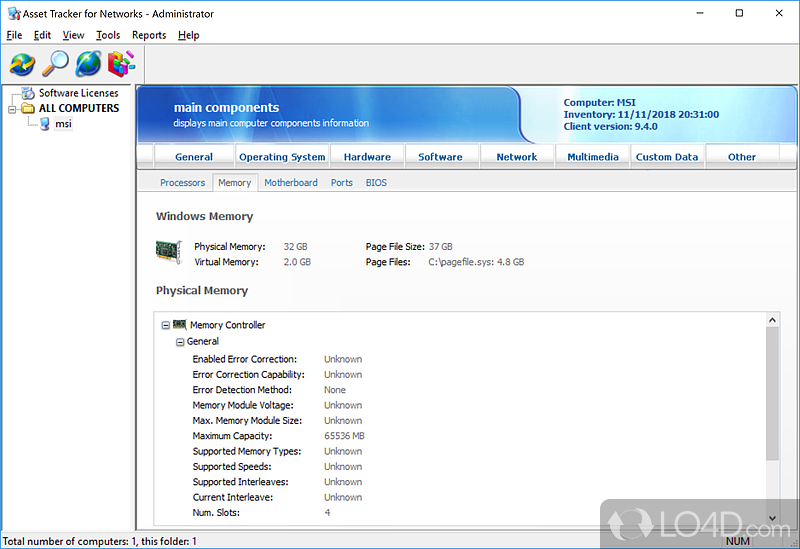
Task: Click the magnifying glass search icon
Action: pyautogui.click(x=55, y=65)
